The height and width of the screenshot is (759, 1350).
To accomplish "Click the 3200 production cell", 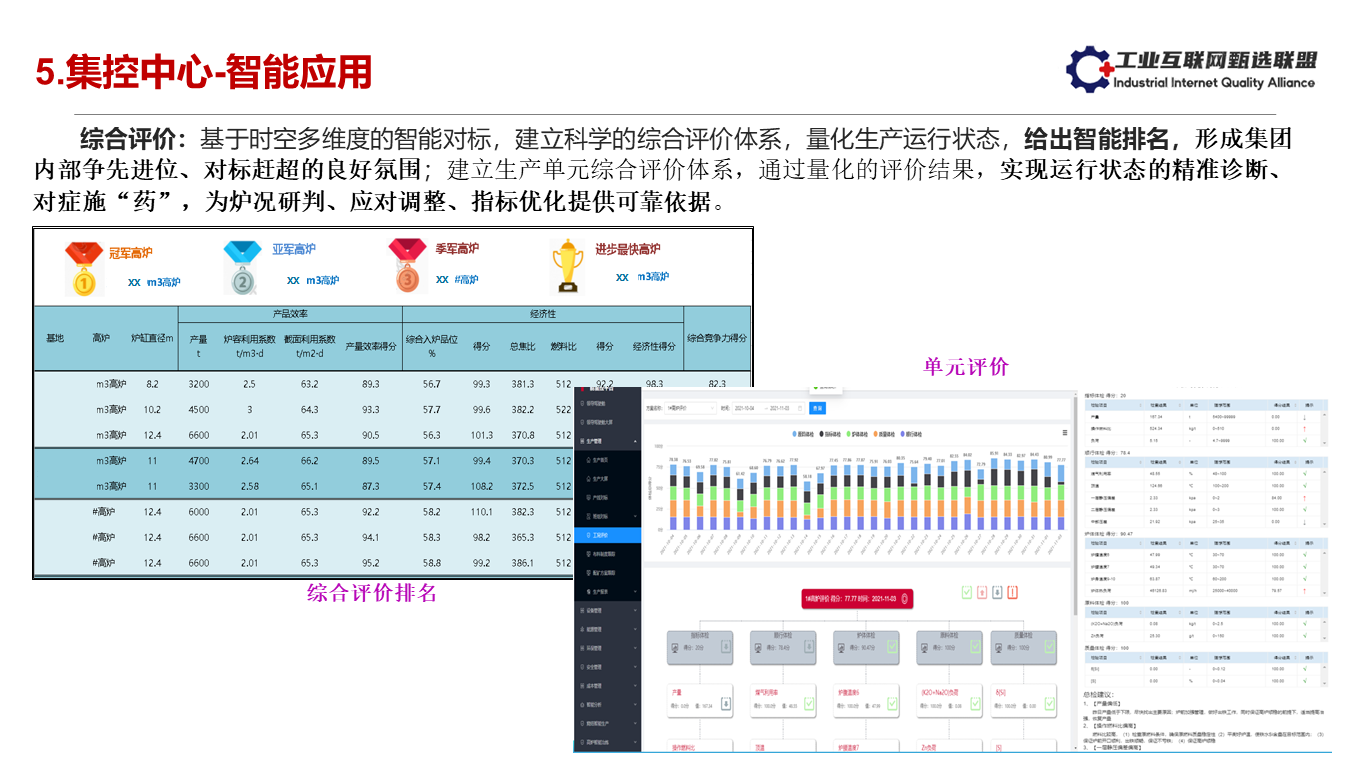I will pos(199,384).
